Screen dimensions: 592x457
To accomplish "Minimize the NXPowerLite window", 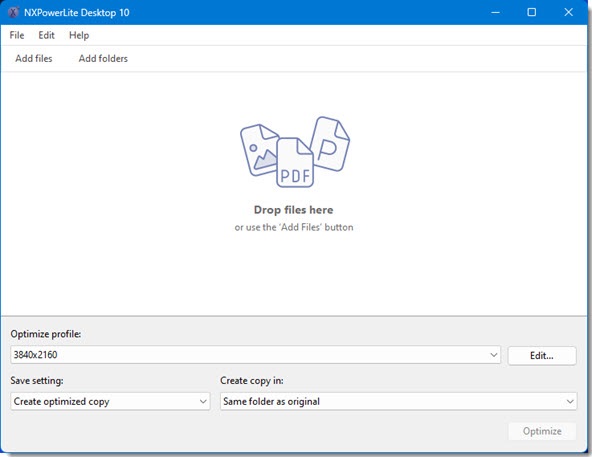I will (x=495, y=12).
